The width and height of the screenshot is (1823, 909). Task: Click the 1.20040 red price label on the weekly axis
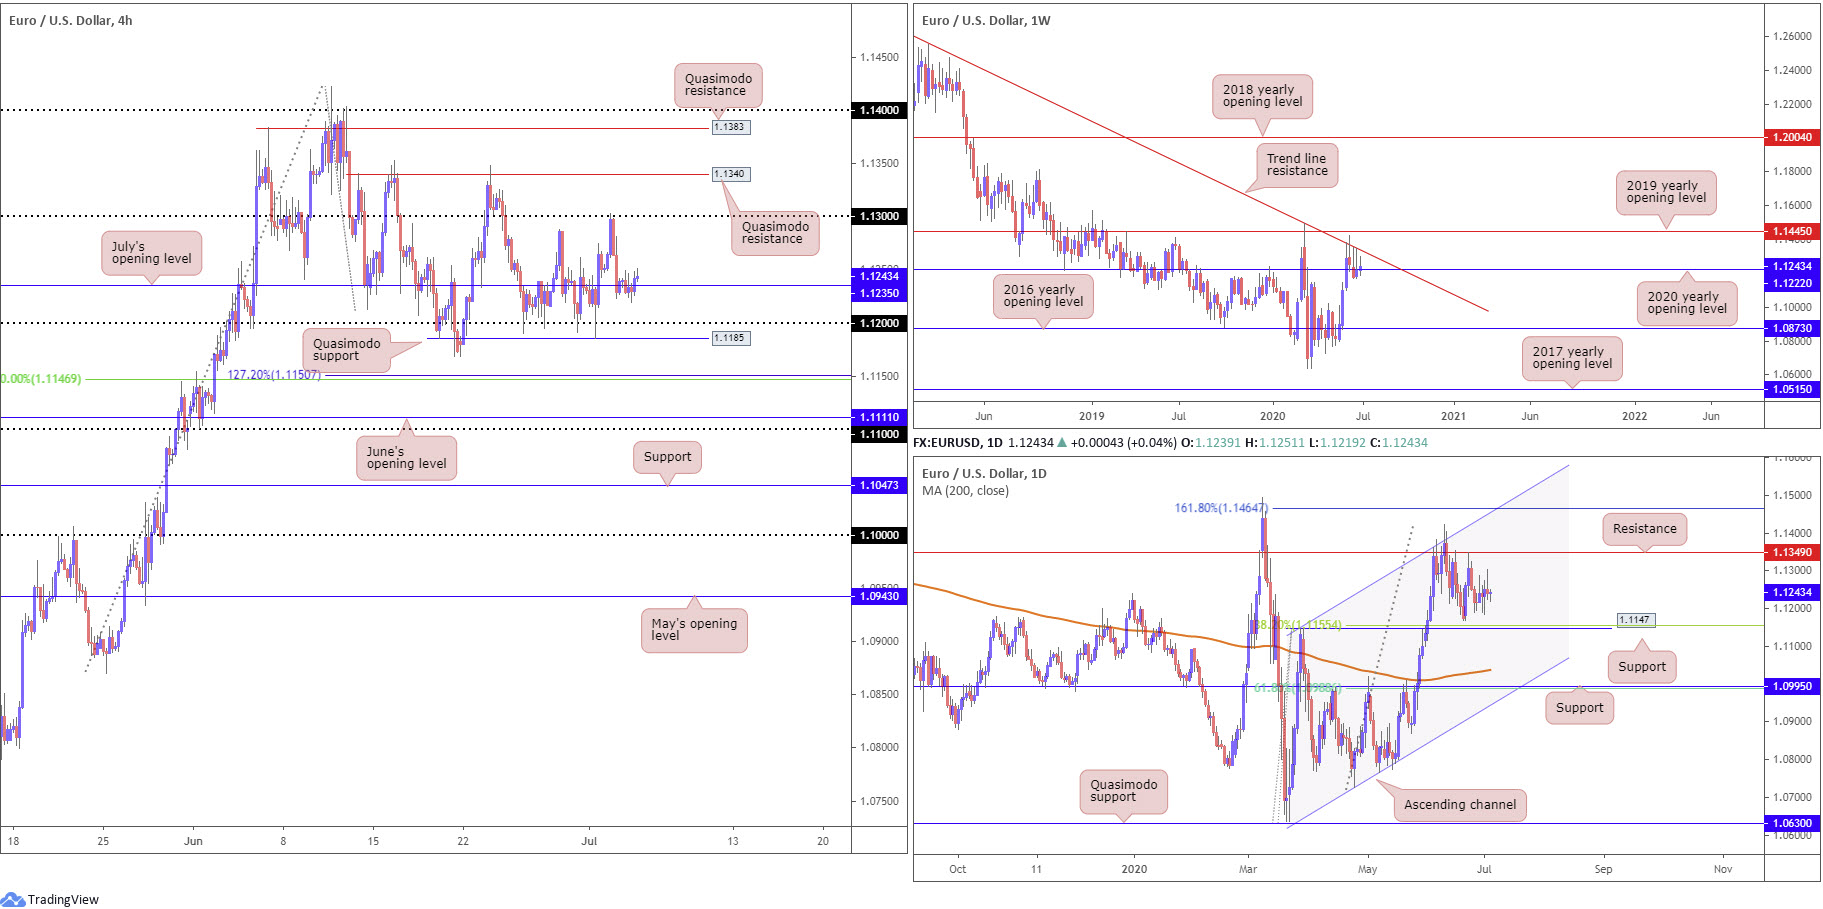point(1792,137)
